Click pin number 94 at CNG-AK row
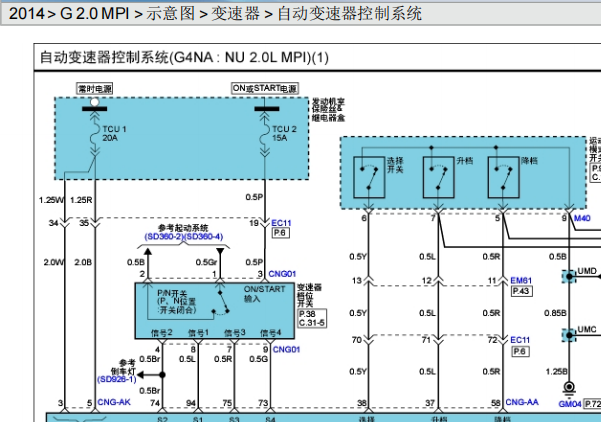The height and width of the screenshot is (422, 601). pos(191,403)
